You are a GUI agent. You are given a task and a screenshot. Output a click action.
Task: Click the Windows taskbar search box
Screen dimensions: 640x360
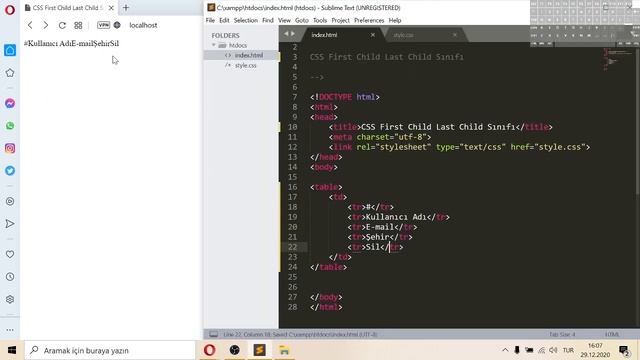(110, 350)
